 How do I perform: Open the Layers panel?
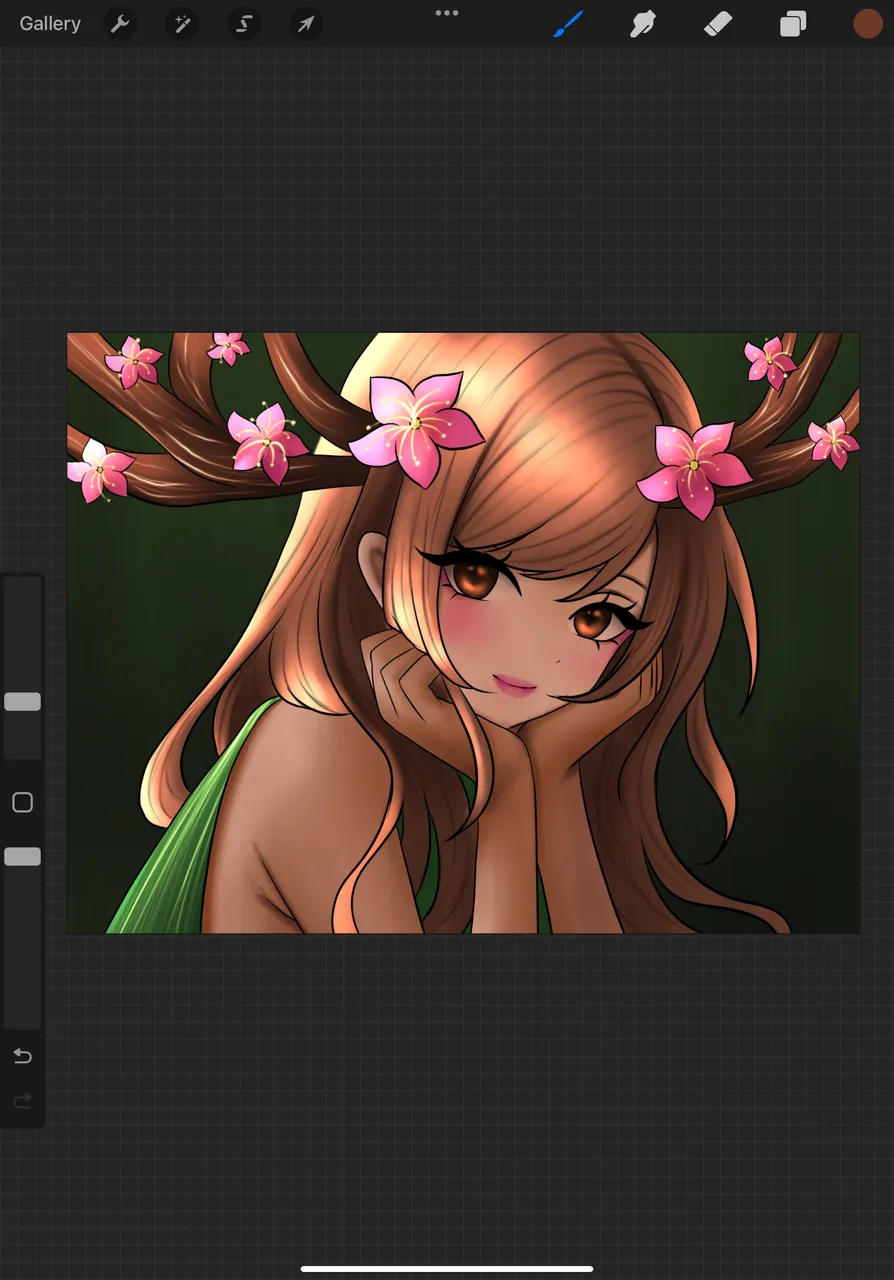click(793, 24)
